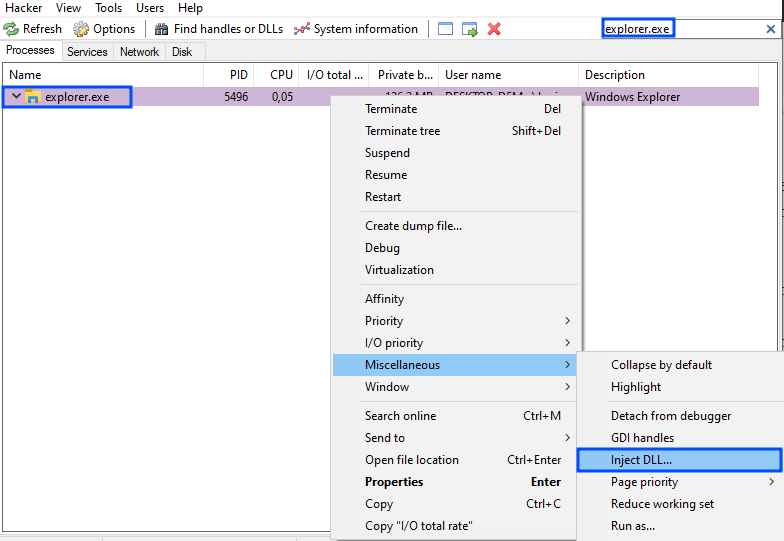Click the Tools menu in the menu bar
Image resolution: width=784 pixels, height=541 pixels.
pos(108,8)
